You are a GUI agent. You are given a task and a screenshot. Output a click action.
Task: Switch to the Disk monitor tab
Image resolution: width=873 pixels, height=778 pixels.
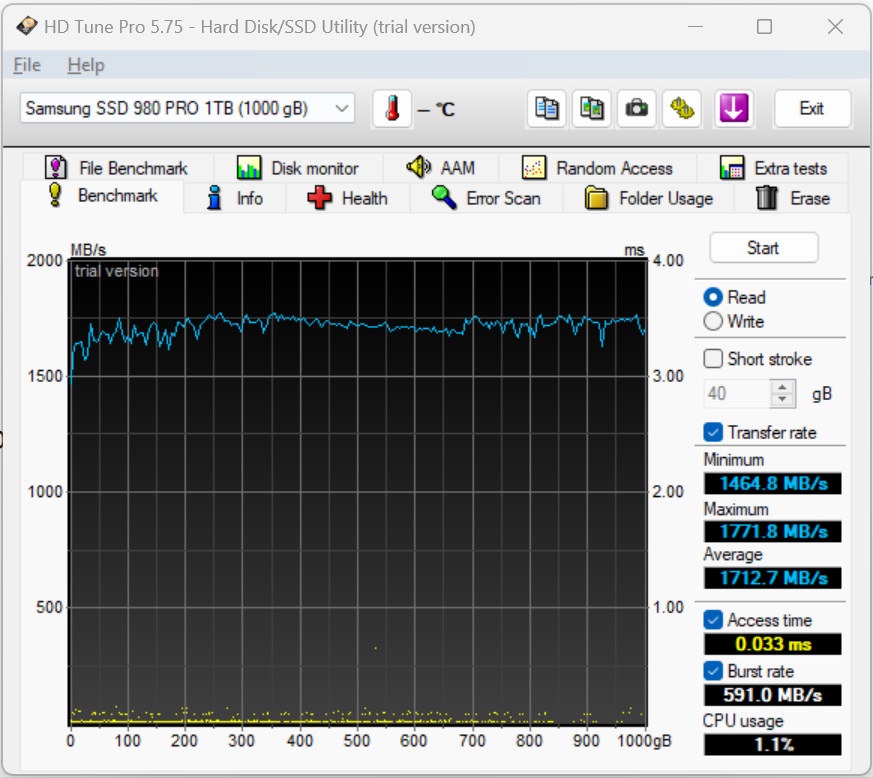pos(298,168)
